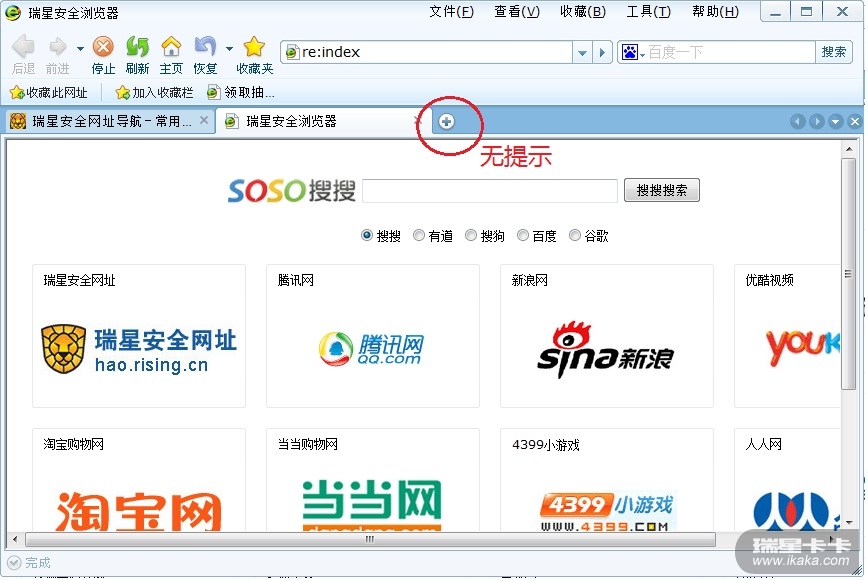Click the close-tab X icon at tab bar end
868x580 pixels.
(854, 122)
